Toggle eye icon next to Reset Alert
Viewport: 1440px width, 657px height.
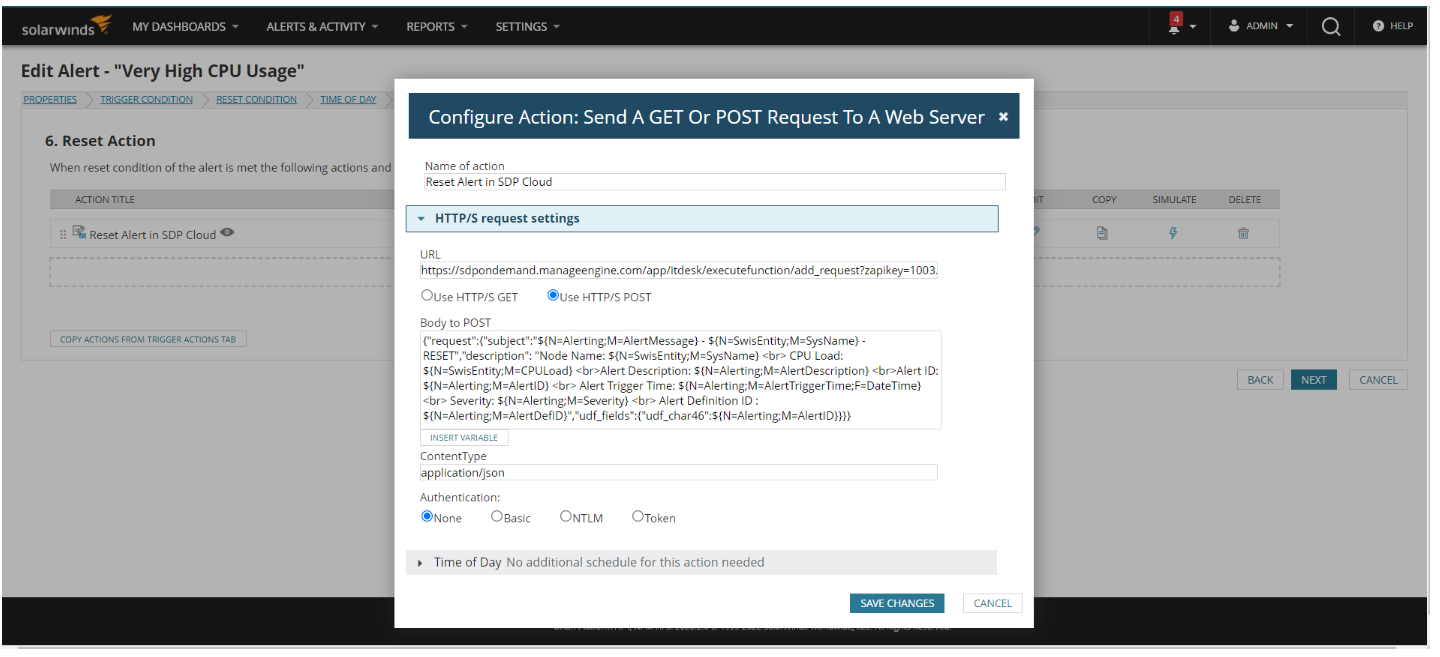[228, 233]
